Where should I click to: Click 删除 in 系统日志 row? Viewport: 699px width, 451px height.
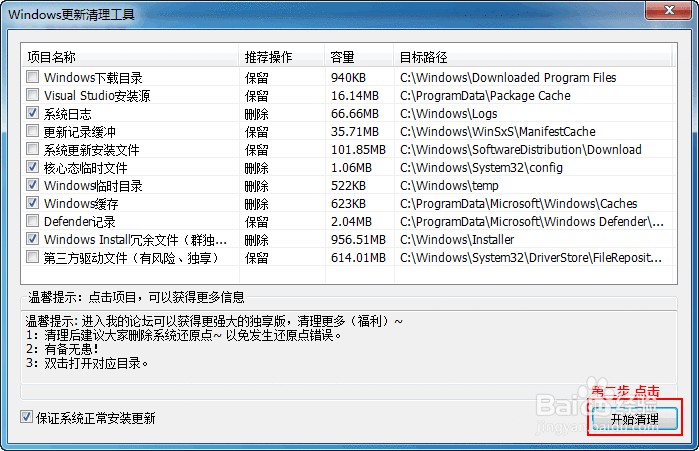[x=256, y=114]
